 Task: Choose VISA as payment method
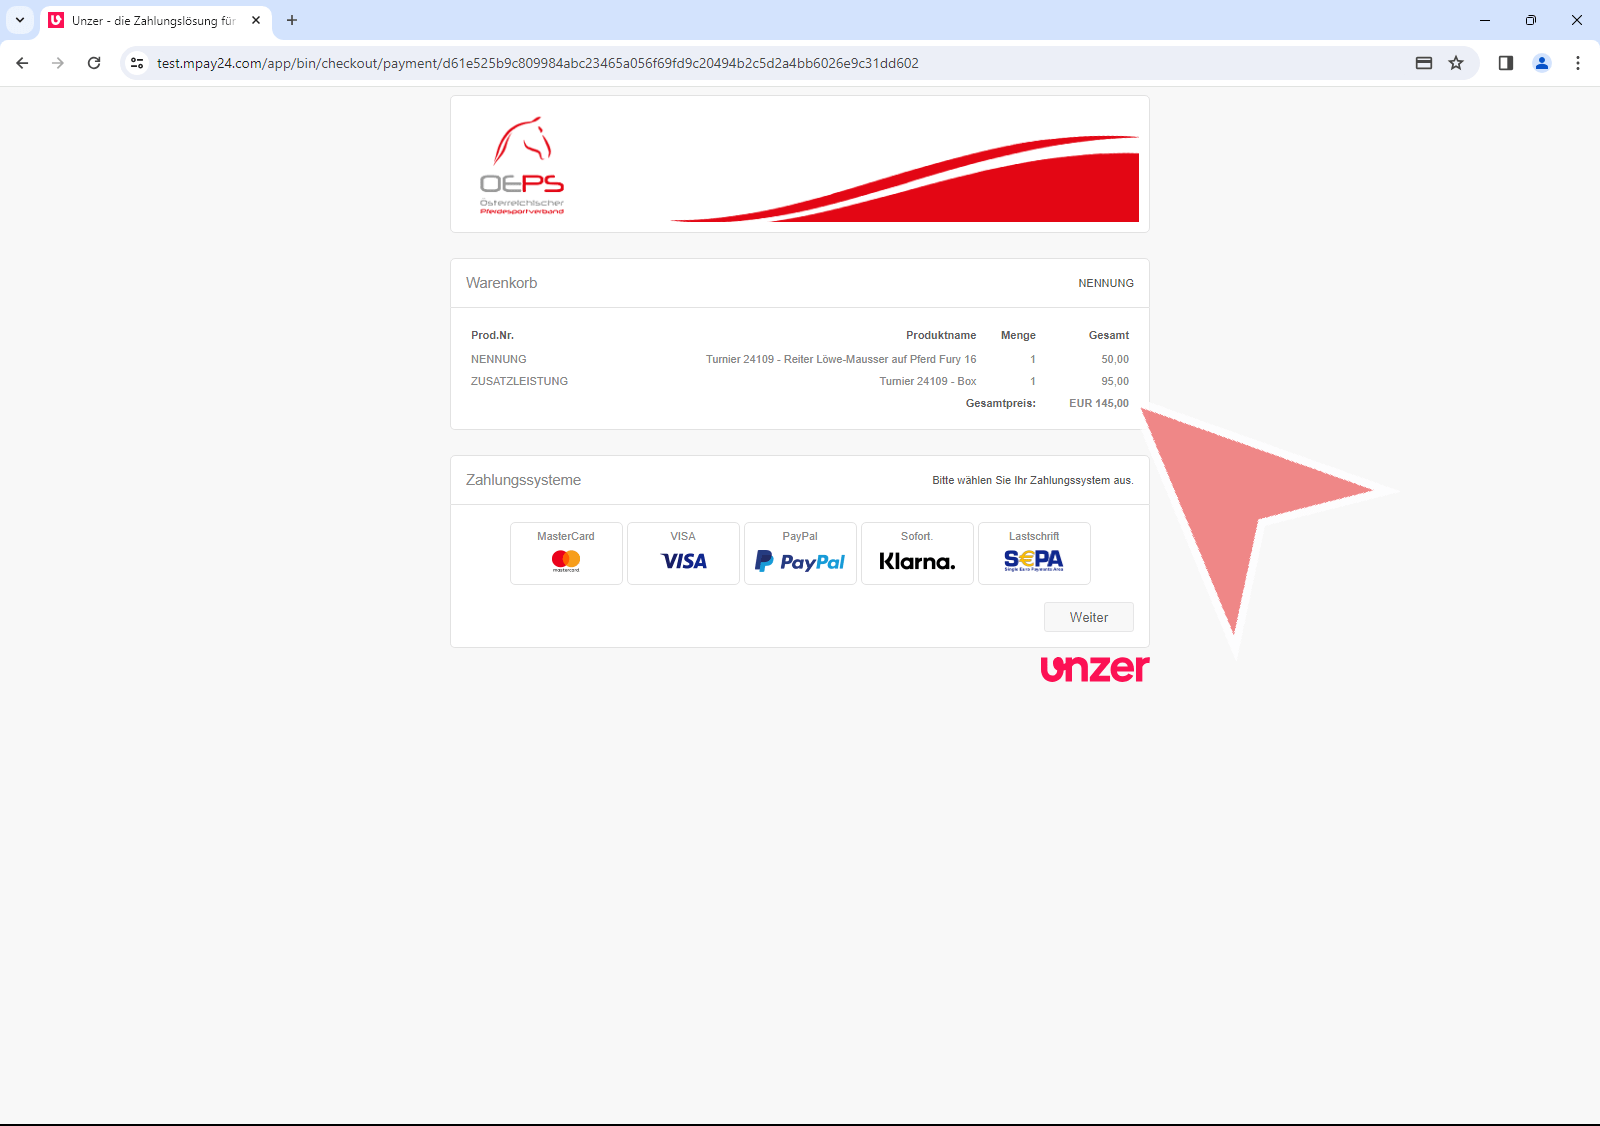(x=683, y=553)
